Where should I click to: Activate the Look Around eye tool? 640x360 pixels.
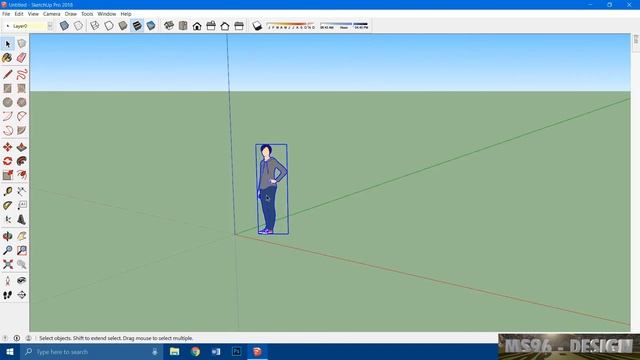pyautogui.click(x=22, y=280)
